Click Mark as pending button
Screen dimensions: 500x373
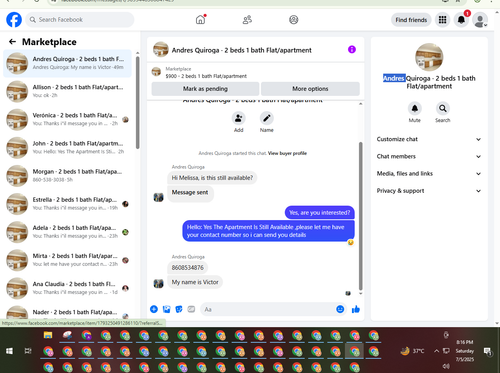[205, 89]
